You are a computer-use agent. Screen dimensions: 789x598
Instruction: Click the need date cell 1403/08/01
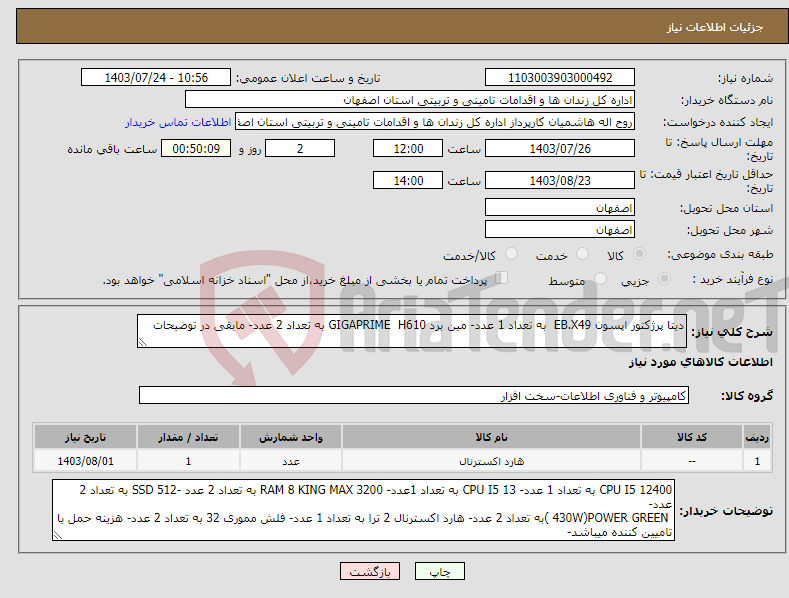point(86,461)
